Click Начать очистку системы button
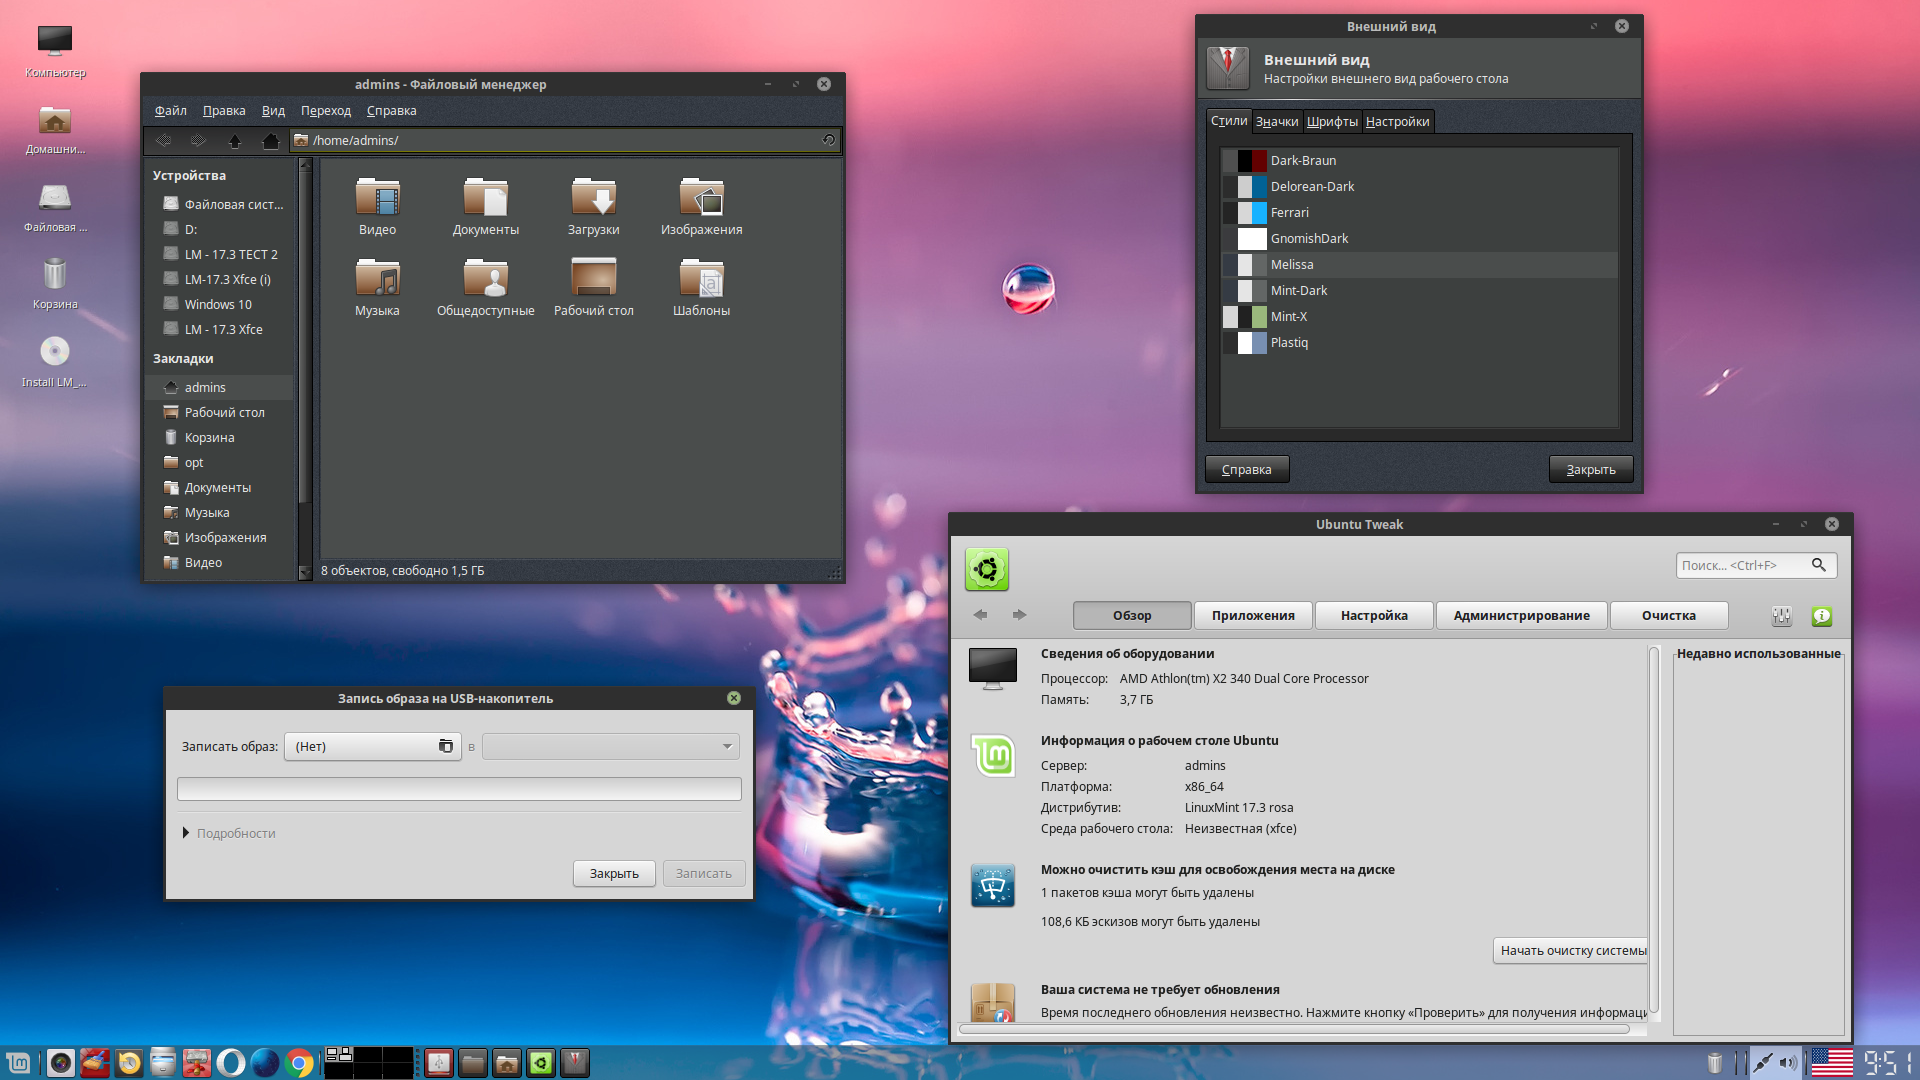 click(x=1571, y=950)
